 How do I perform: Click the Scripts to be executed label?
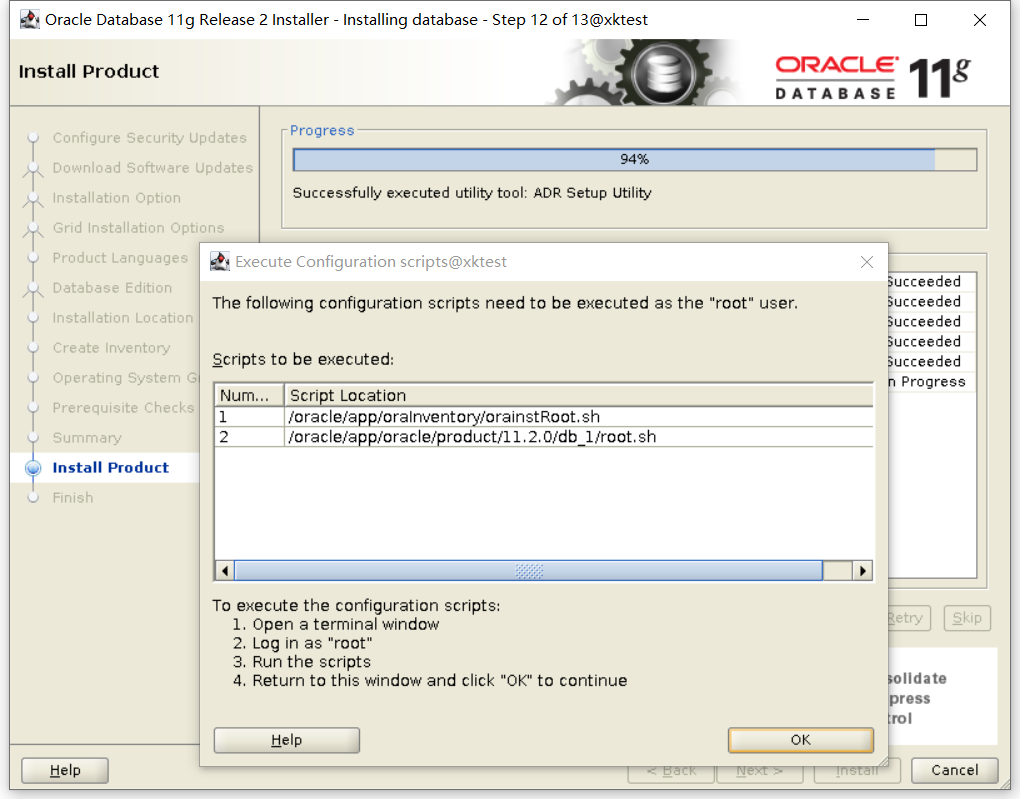click(x=303, y=360)
